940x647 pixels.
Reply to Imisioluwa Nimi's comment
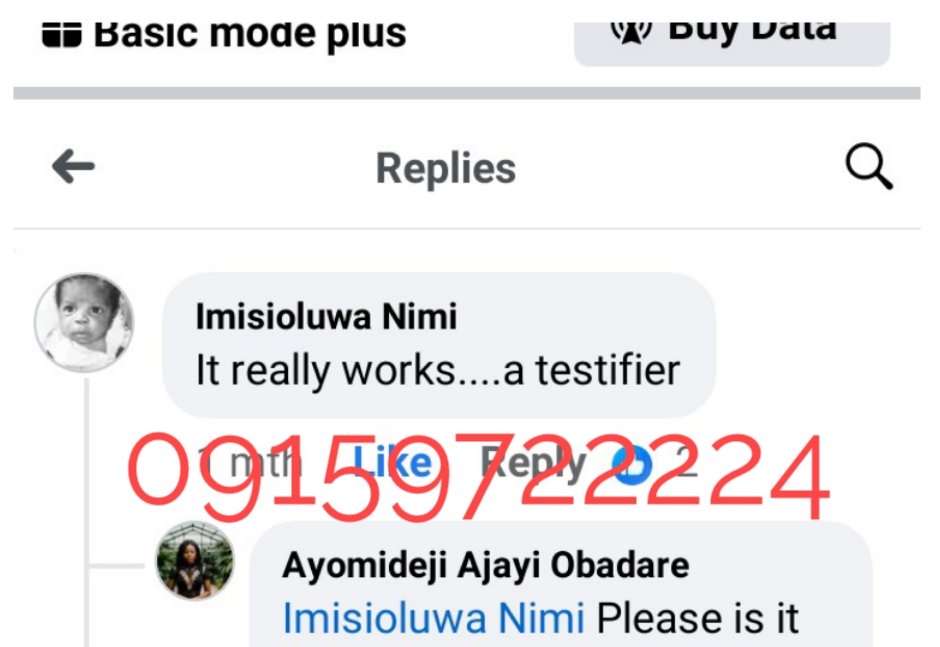[x=534, y=464]
